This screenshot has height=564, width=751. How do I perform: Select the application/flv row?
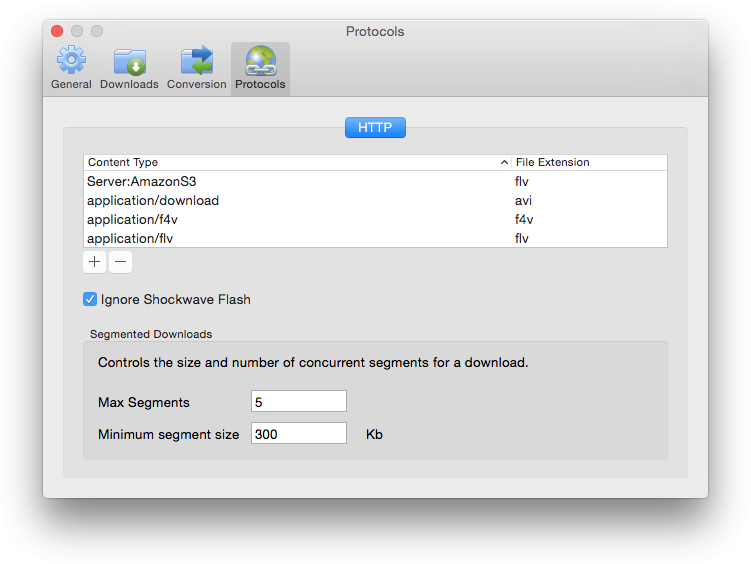point(375,238)
